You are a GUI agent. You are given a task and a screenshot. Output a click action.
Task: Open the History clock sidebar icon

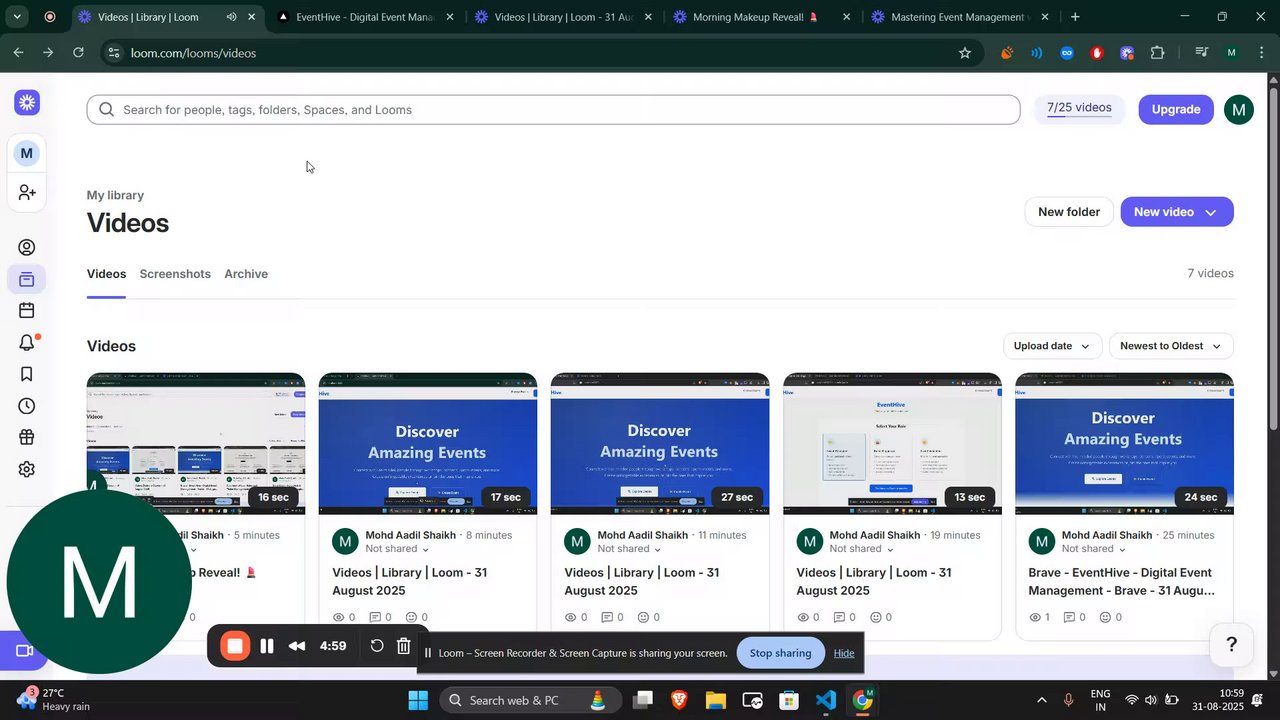point(27,406)
